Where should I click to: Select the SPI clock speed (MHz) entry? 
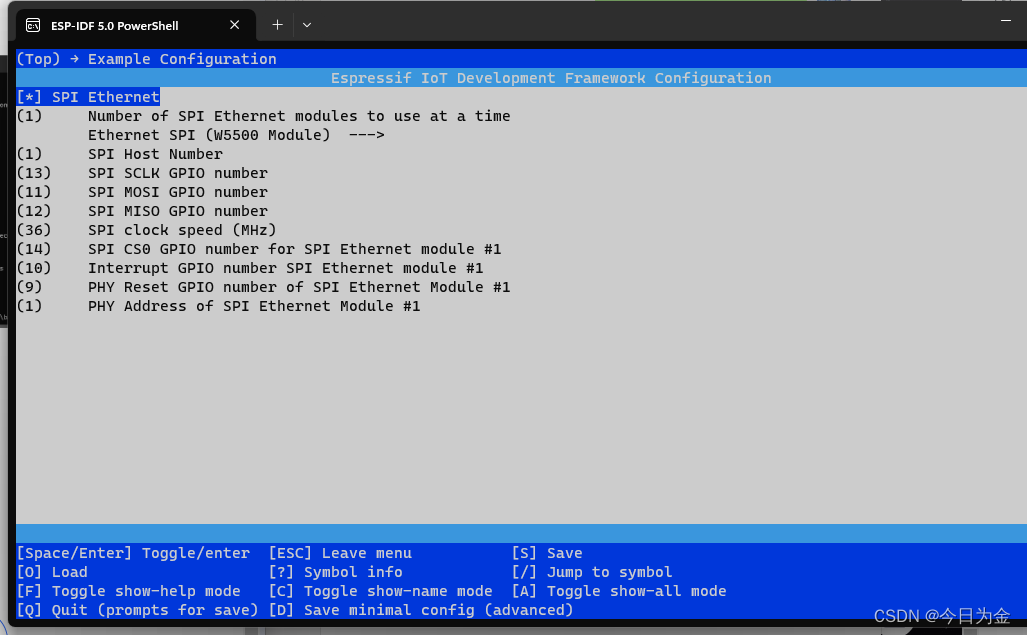click(182, 229)
